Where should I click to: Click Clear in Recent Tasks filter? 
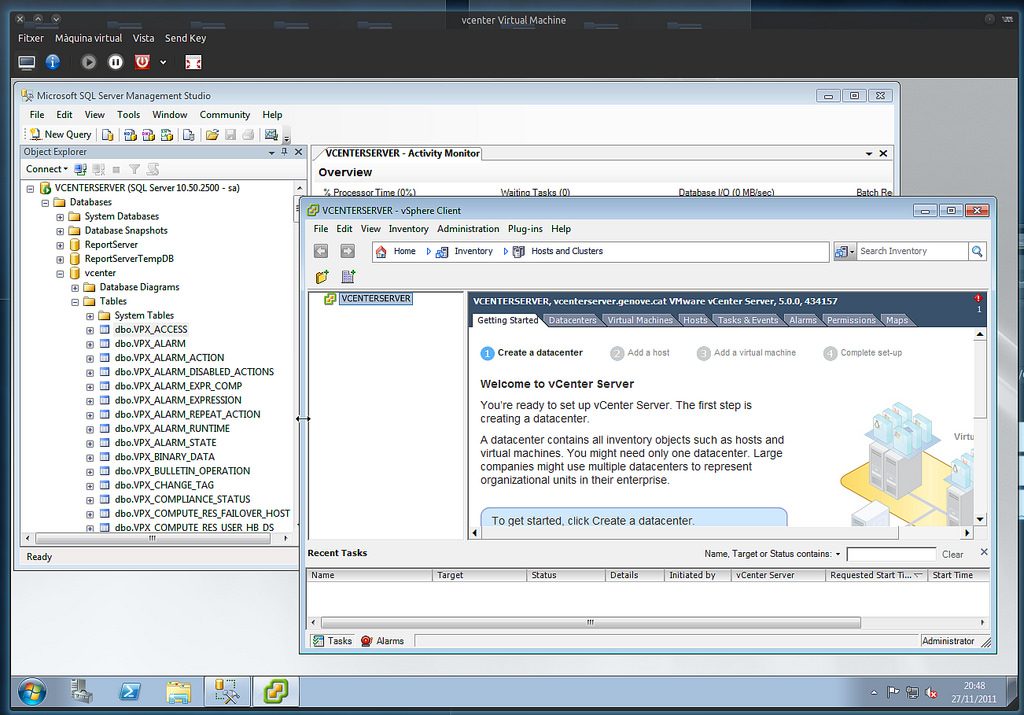coord(952,554)
